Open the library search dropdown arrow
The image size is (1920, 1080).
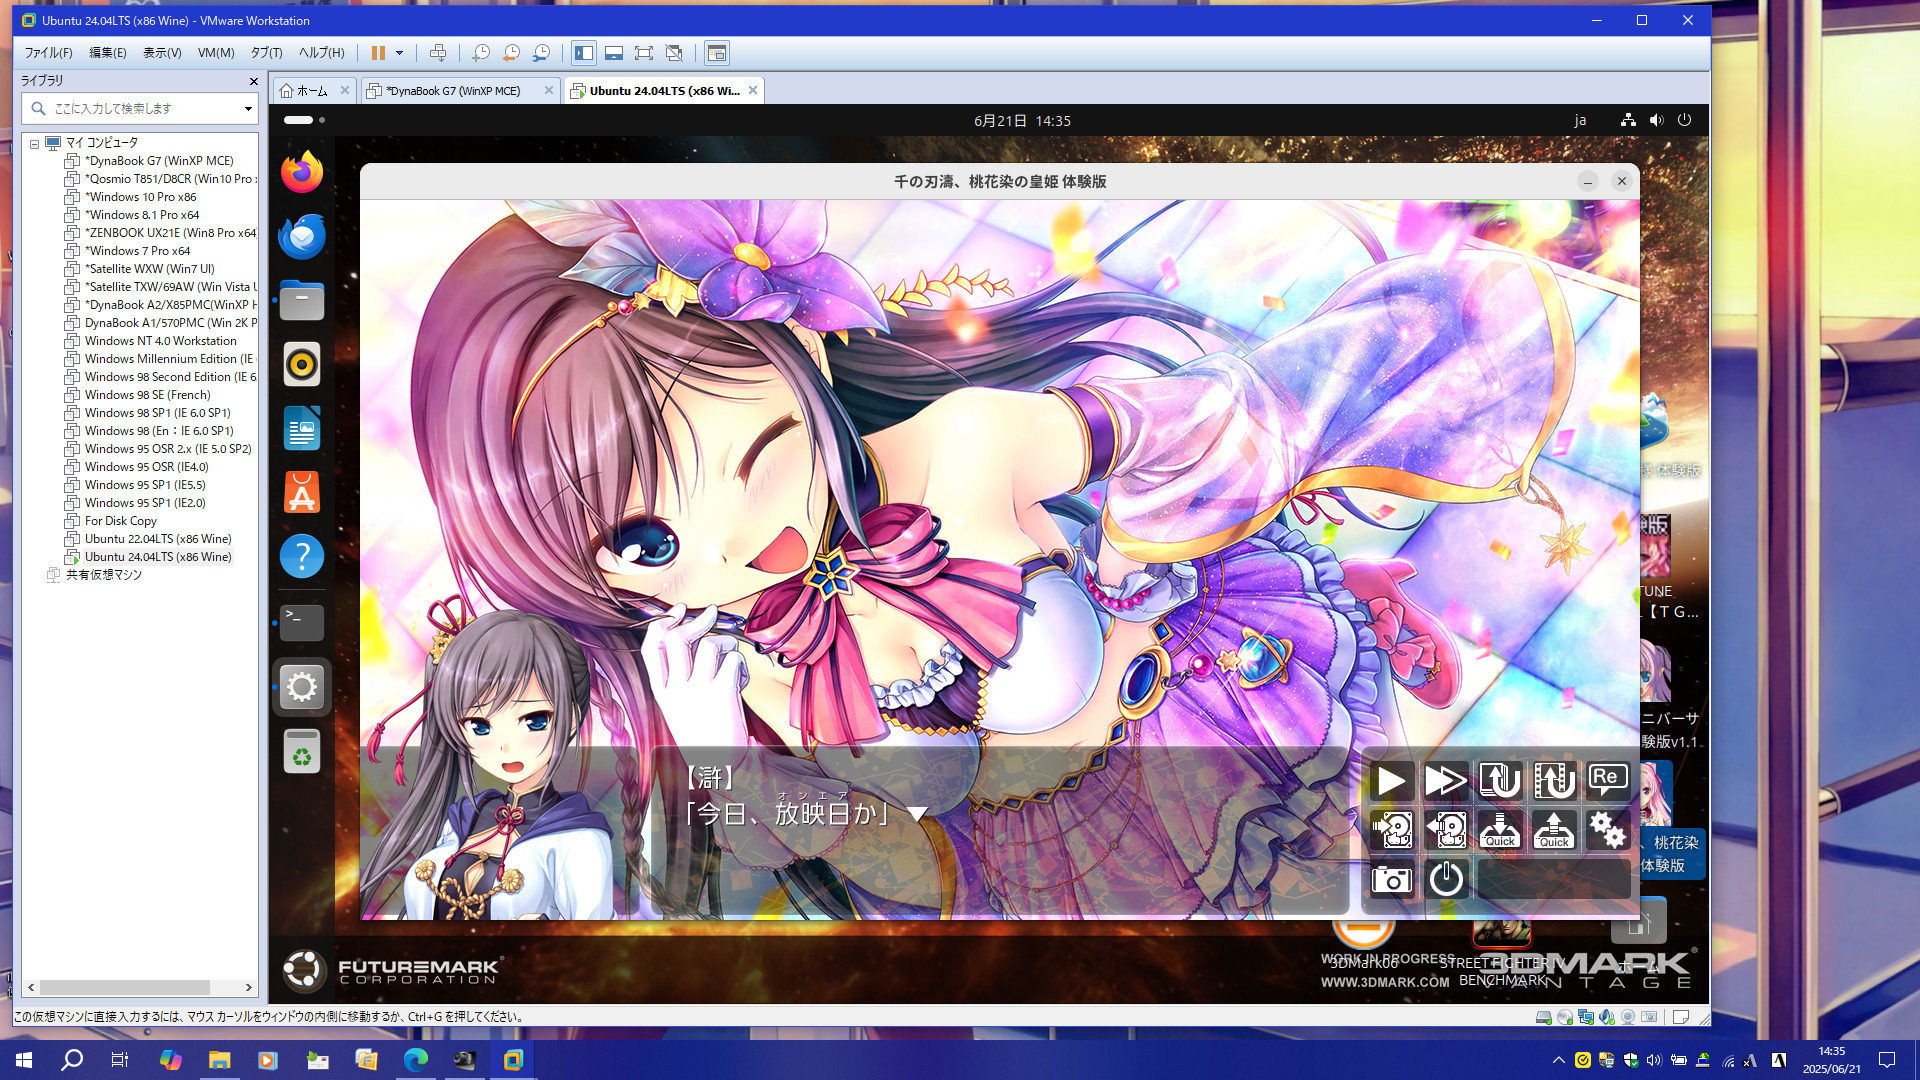coord(248,108)
